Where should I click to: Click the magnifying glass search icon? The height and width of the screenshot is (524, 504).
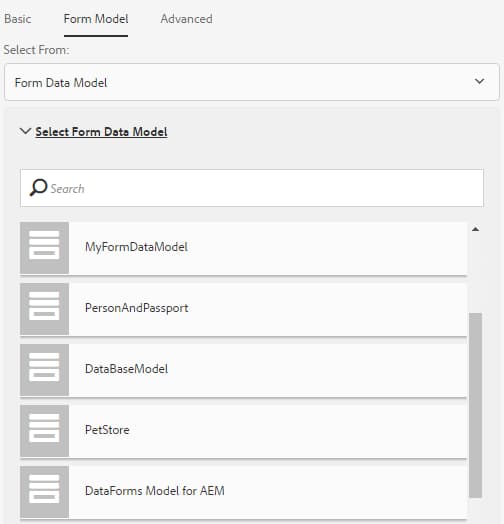coord(38,187)
